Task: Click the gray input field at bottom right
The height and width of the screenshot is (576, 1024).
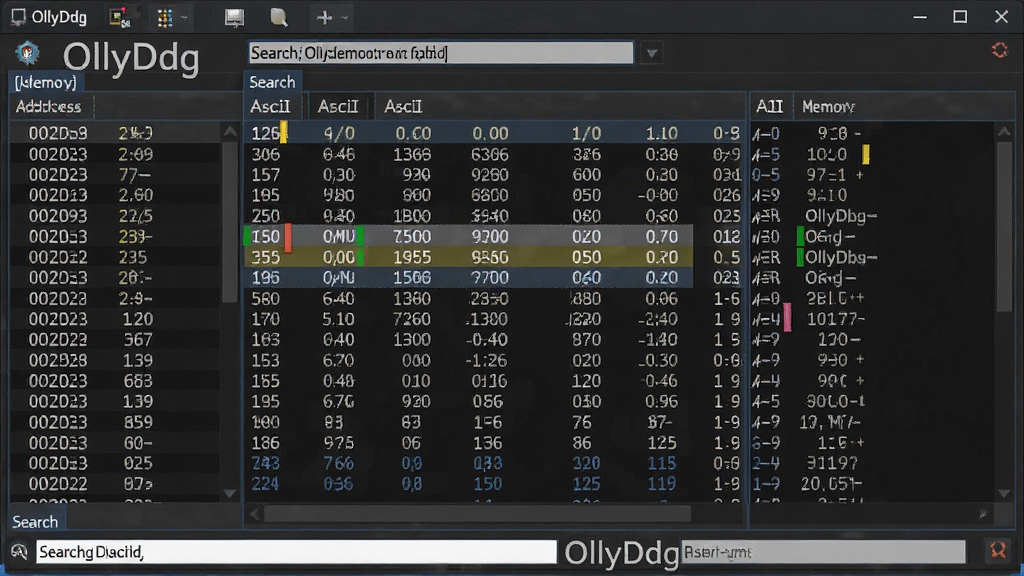Action: 823,552
